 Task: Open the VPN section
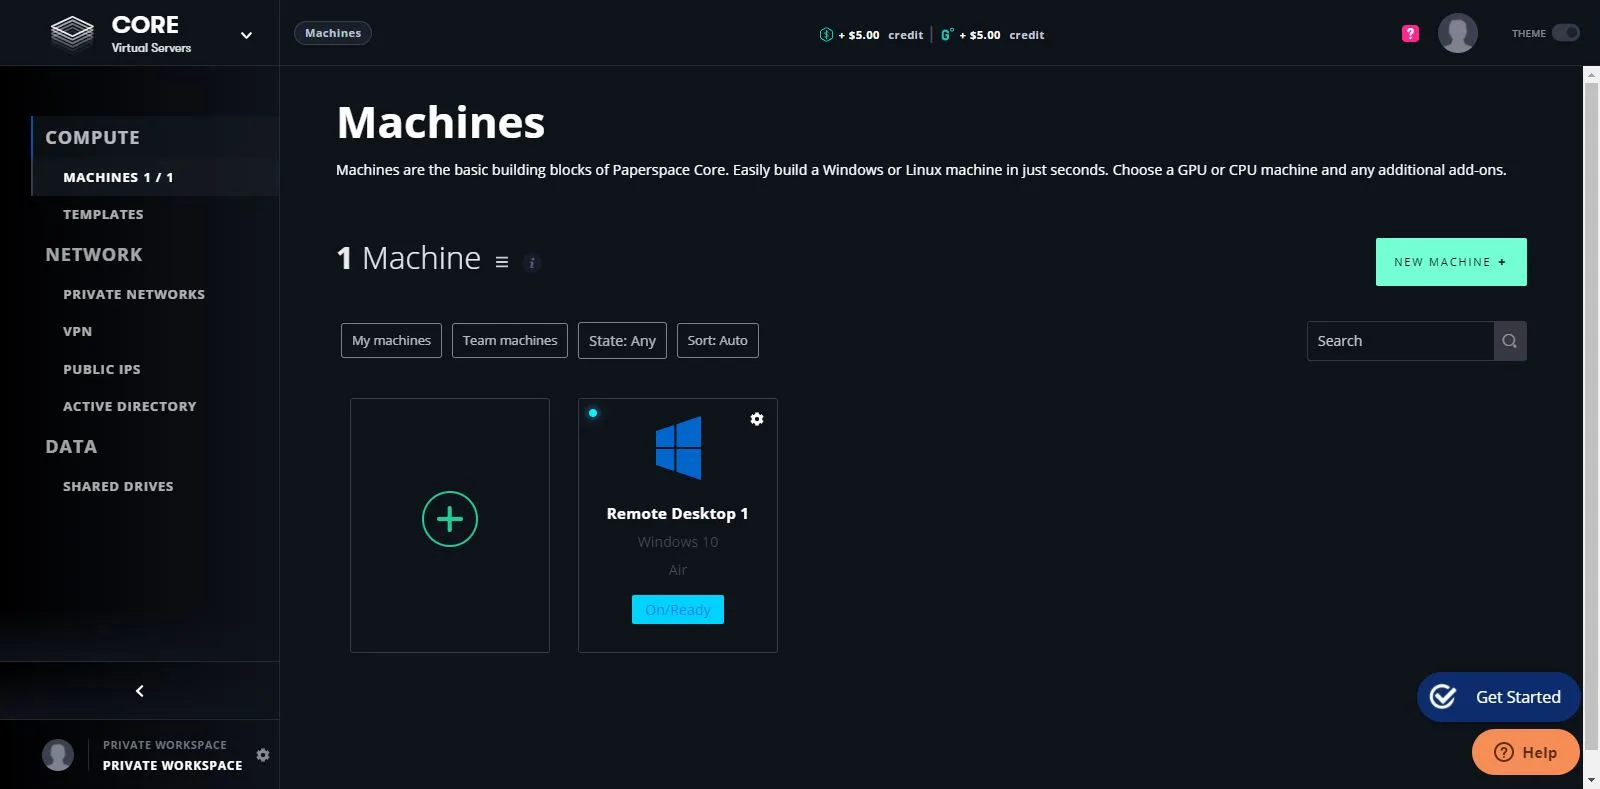77,331
